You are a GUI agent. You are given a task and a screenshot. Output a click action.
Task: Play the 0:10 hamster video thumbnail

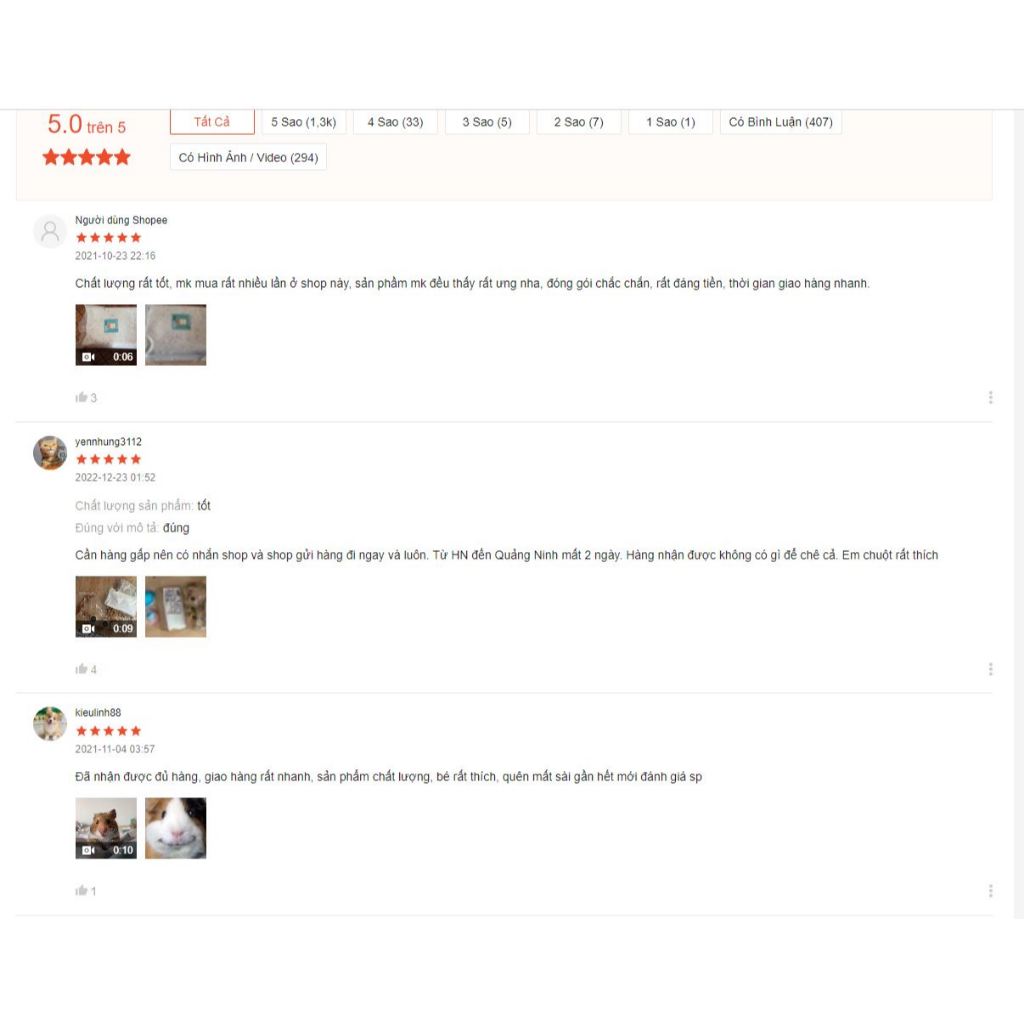click(x=106, y=828)
